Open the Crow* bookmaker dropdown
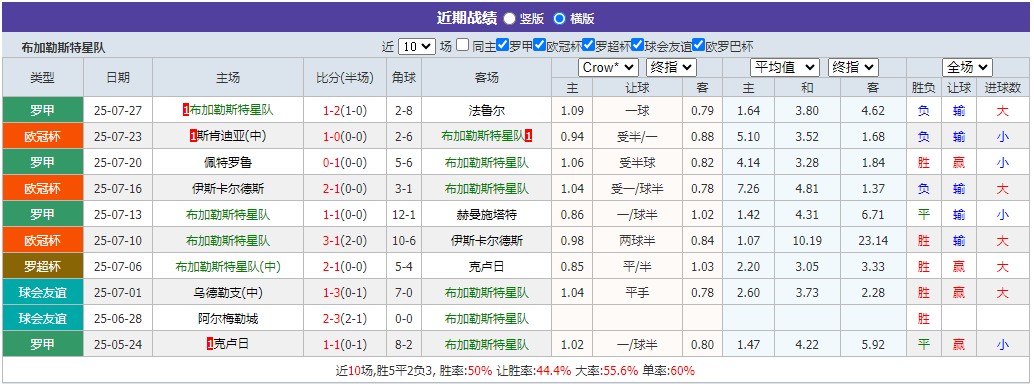Viewport: 1034px width, 384px height. [608, 67]
